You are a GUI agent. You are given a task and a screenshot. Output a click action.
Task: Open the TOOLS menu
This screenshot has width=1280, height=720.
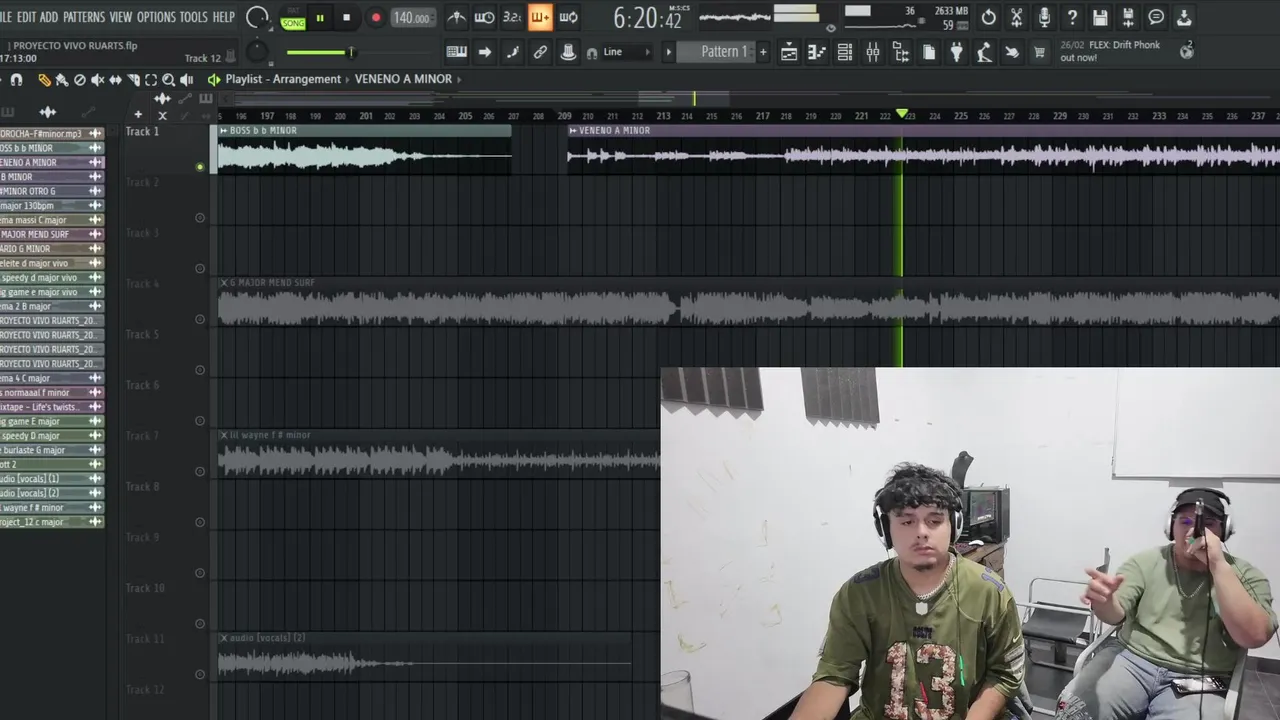[194, 17]
